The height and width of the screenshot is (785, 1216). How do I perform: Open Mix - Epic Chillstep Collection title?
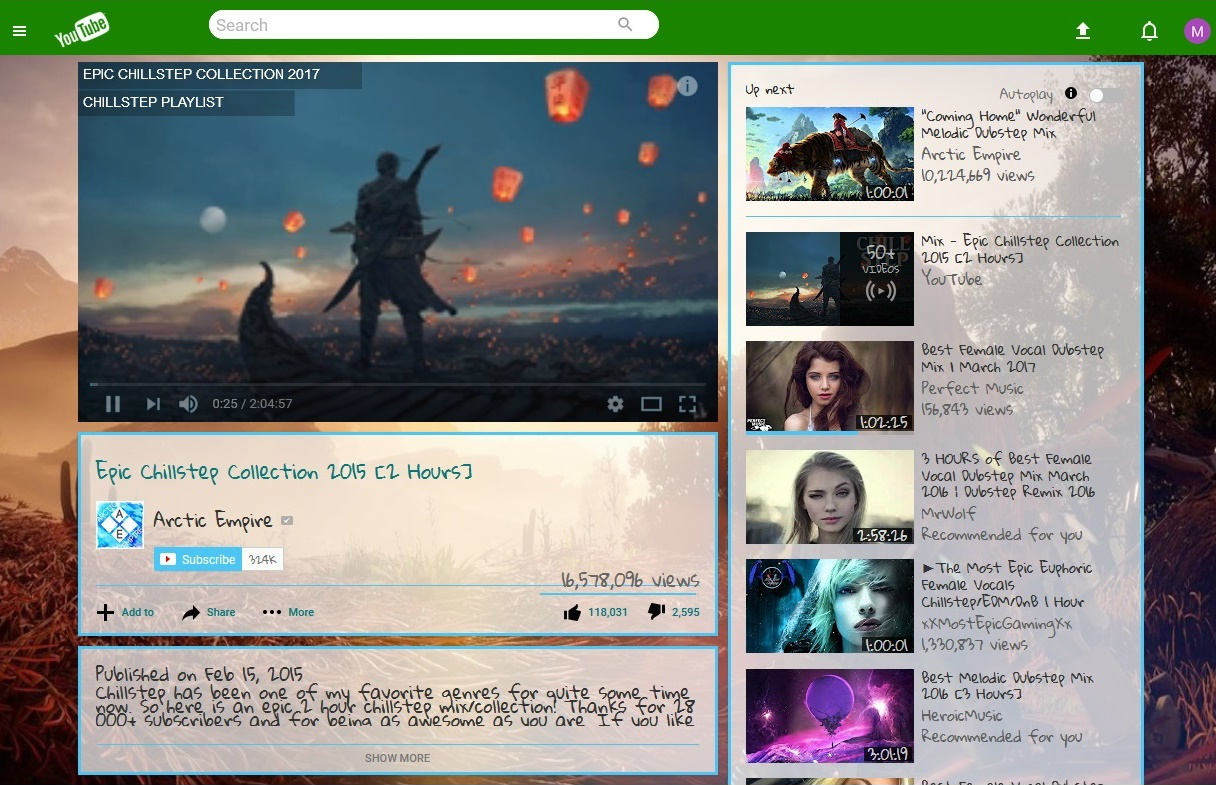tap(1020, 249)
